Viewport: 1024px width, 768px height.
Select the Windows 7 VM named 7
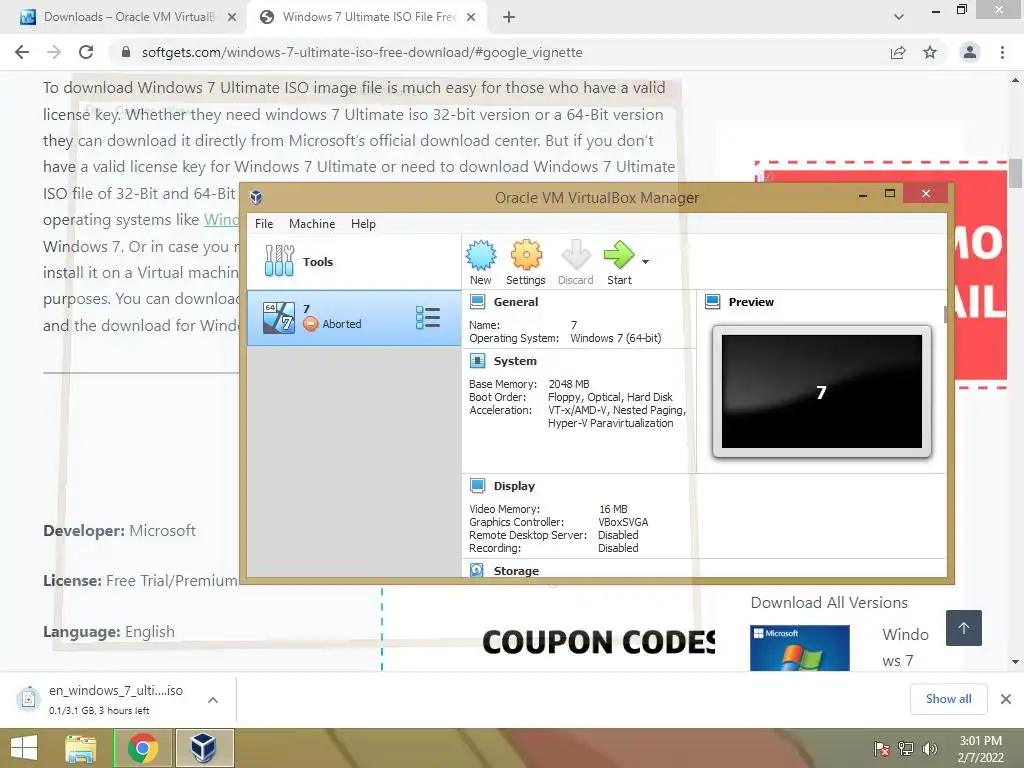(353, 318)
